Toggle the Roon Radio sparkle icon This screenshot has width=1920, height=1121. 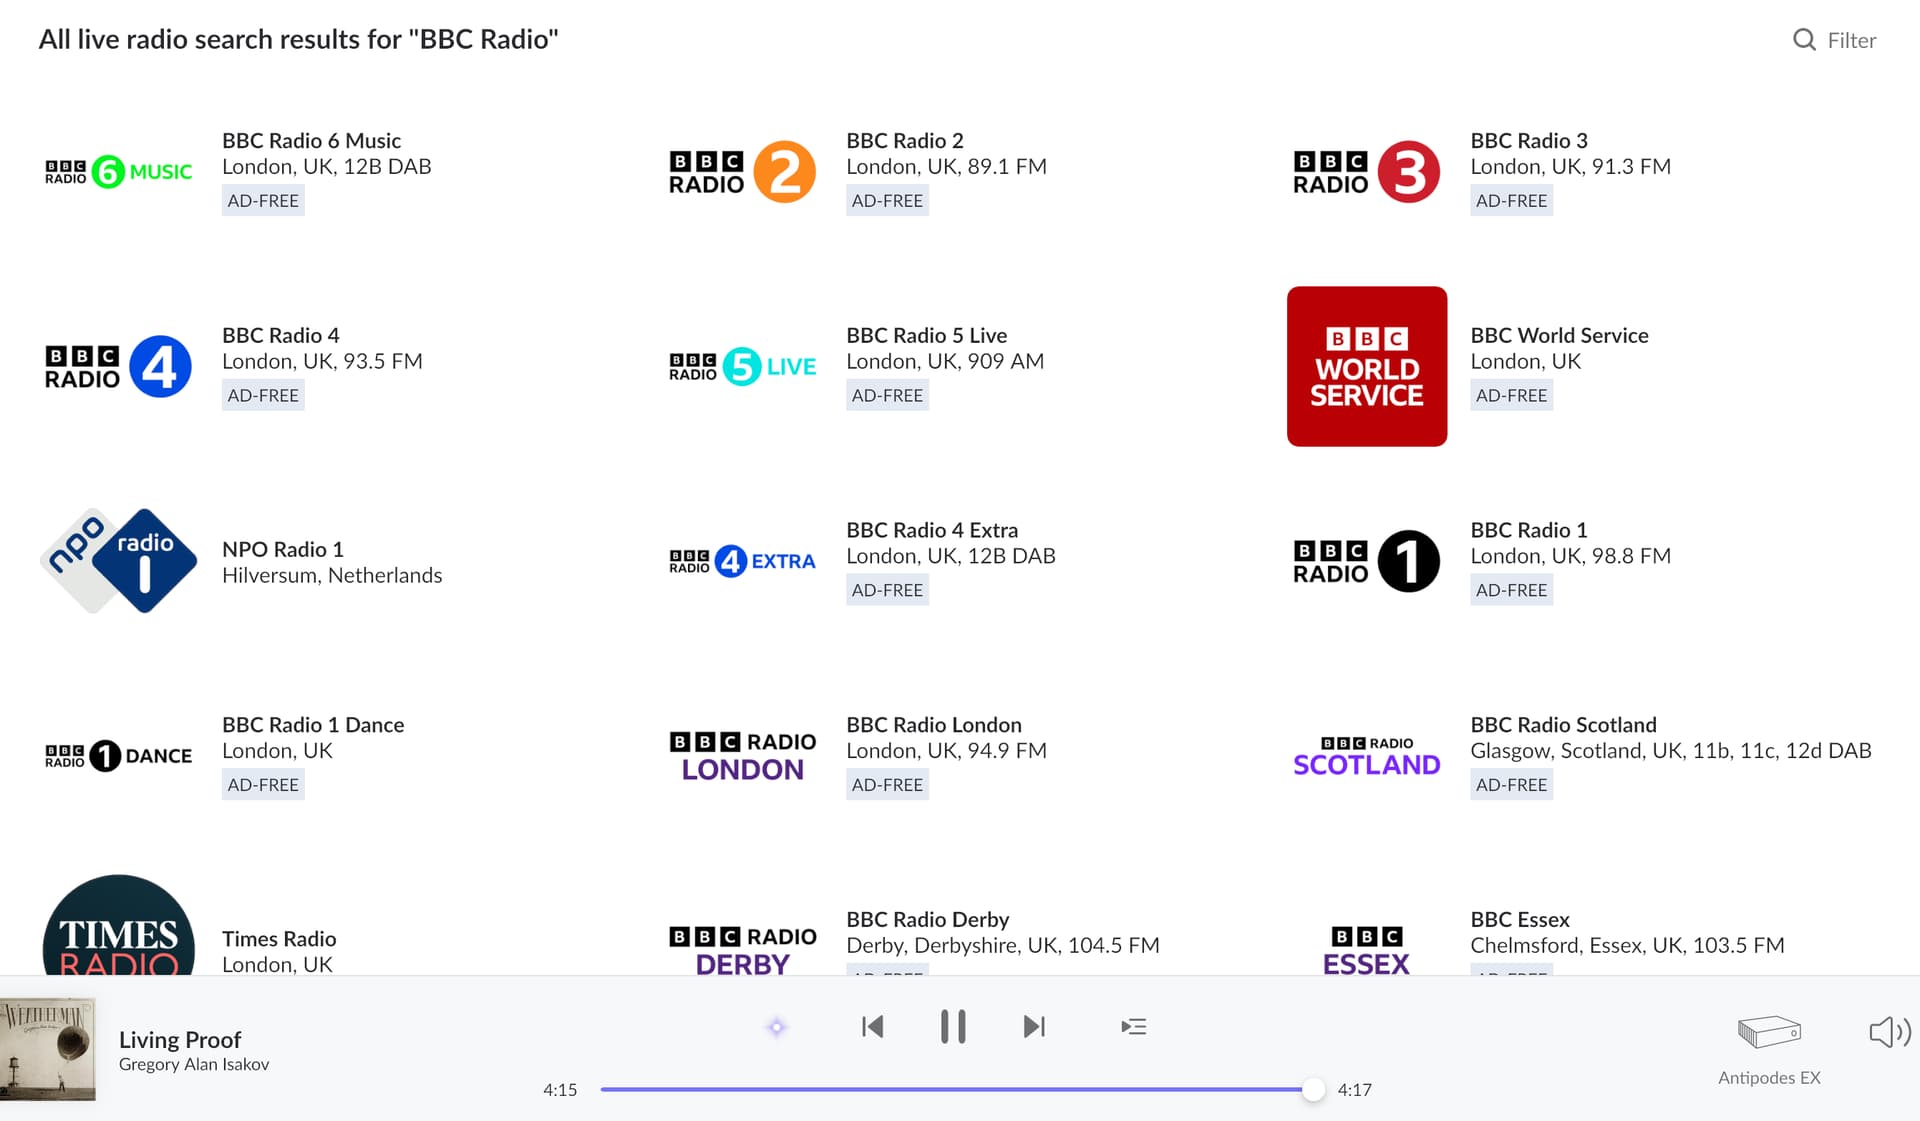[777, 1027]
